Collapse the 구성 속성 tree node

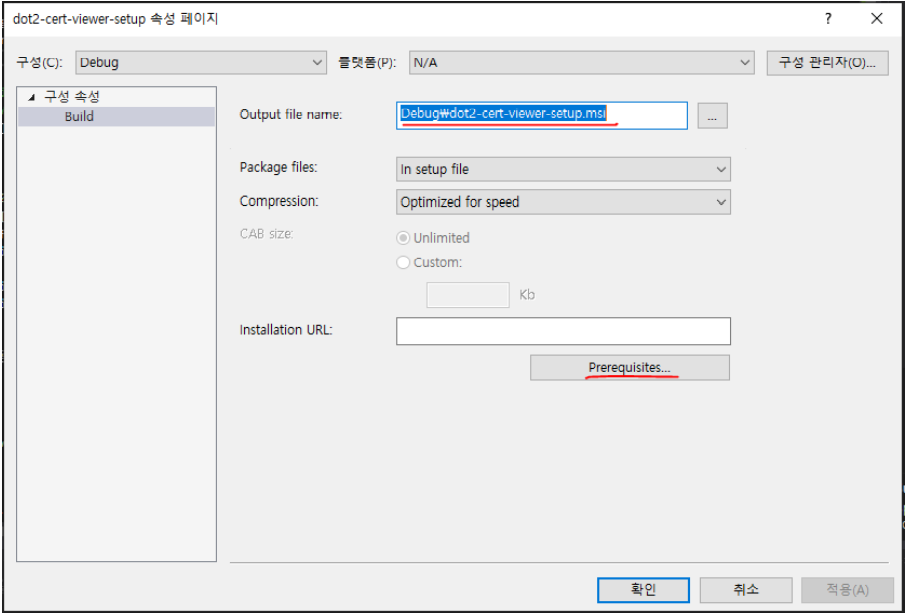coord(33,97)
